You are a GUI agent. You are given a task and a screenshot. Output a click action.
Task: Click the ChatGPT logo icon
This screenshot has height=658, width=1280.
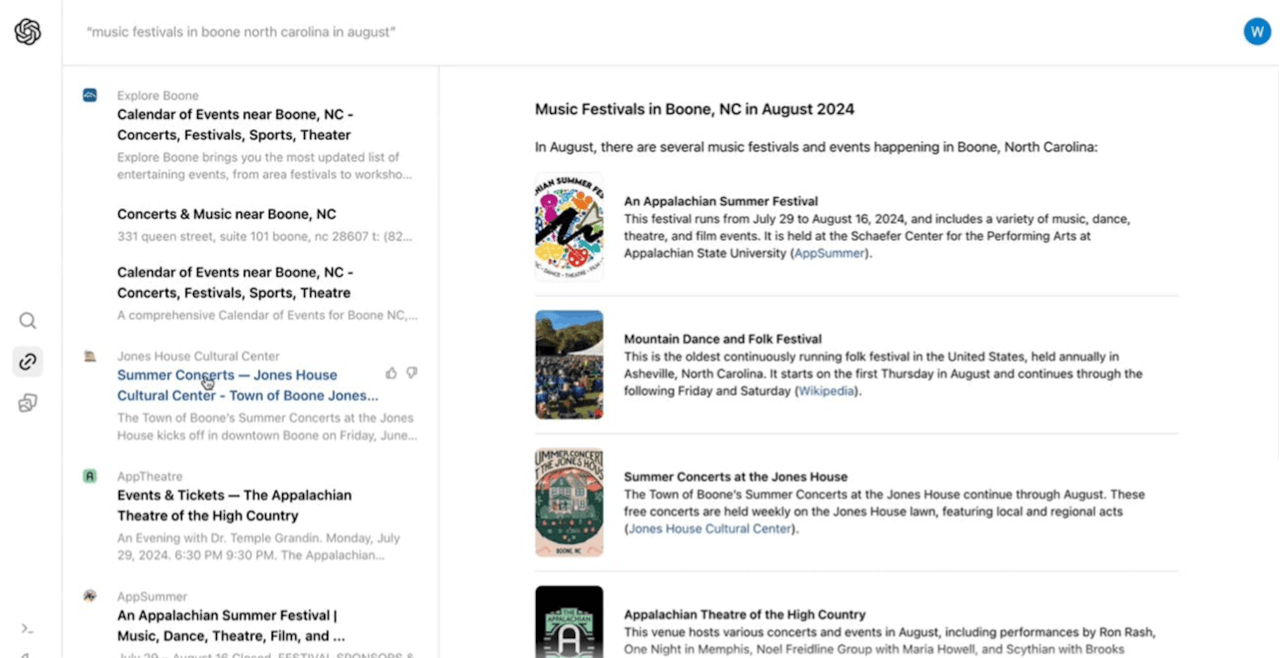pyautogui.click(x=28, y=32)
